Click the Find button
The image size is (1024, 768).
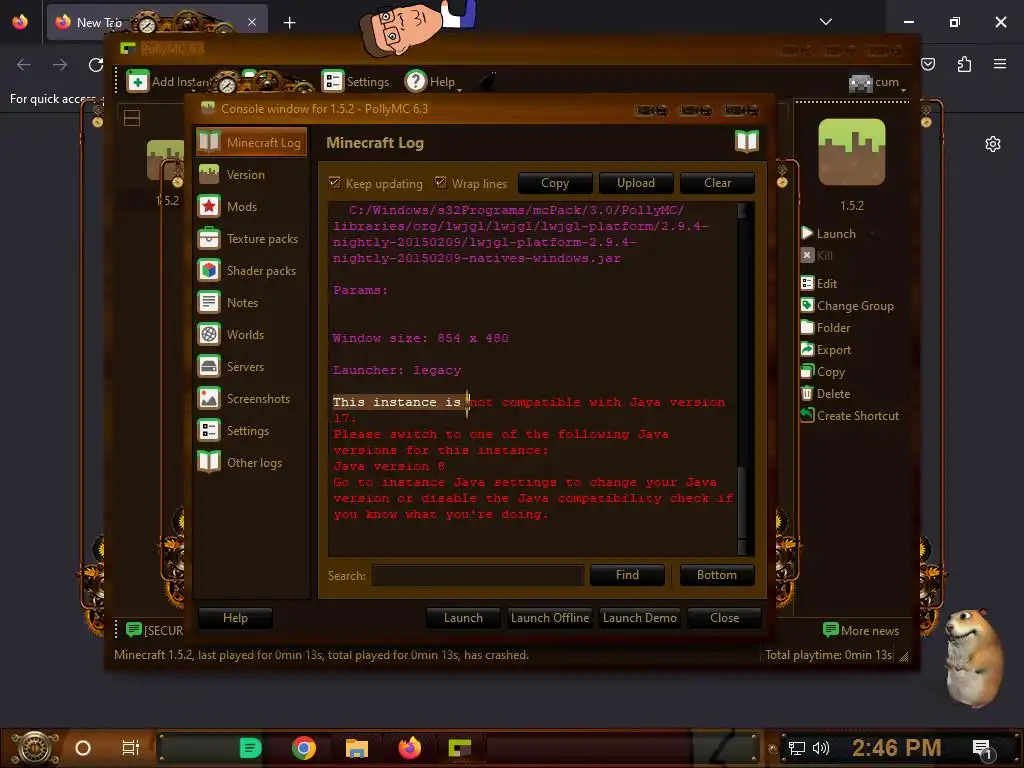627,575
